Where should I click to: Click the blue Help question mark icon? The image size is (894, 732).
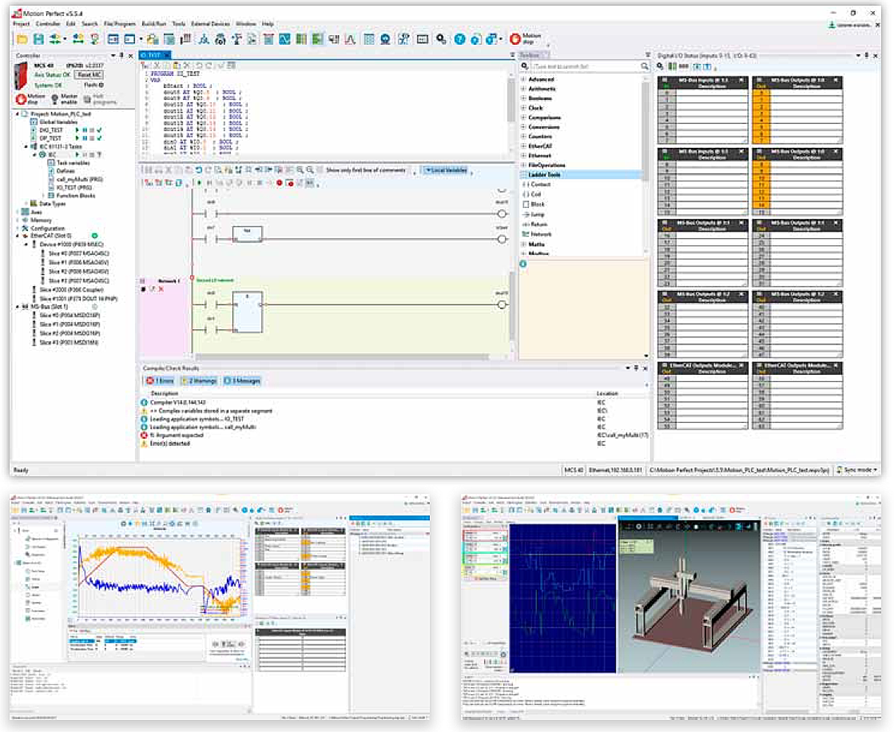tap(460, 39)
